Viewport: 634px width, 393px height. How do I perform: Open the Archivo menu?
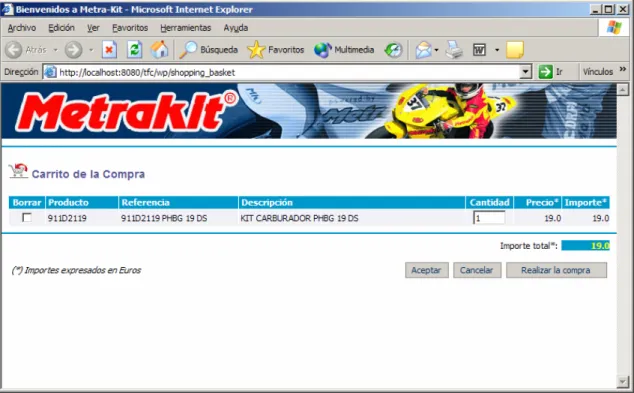coord(22,28)
